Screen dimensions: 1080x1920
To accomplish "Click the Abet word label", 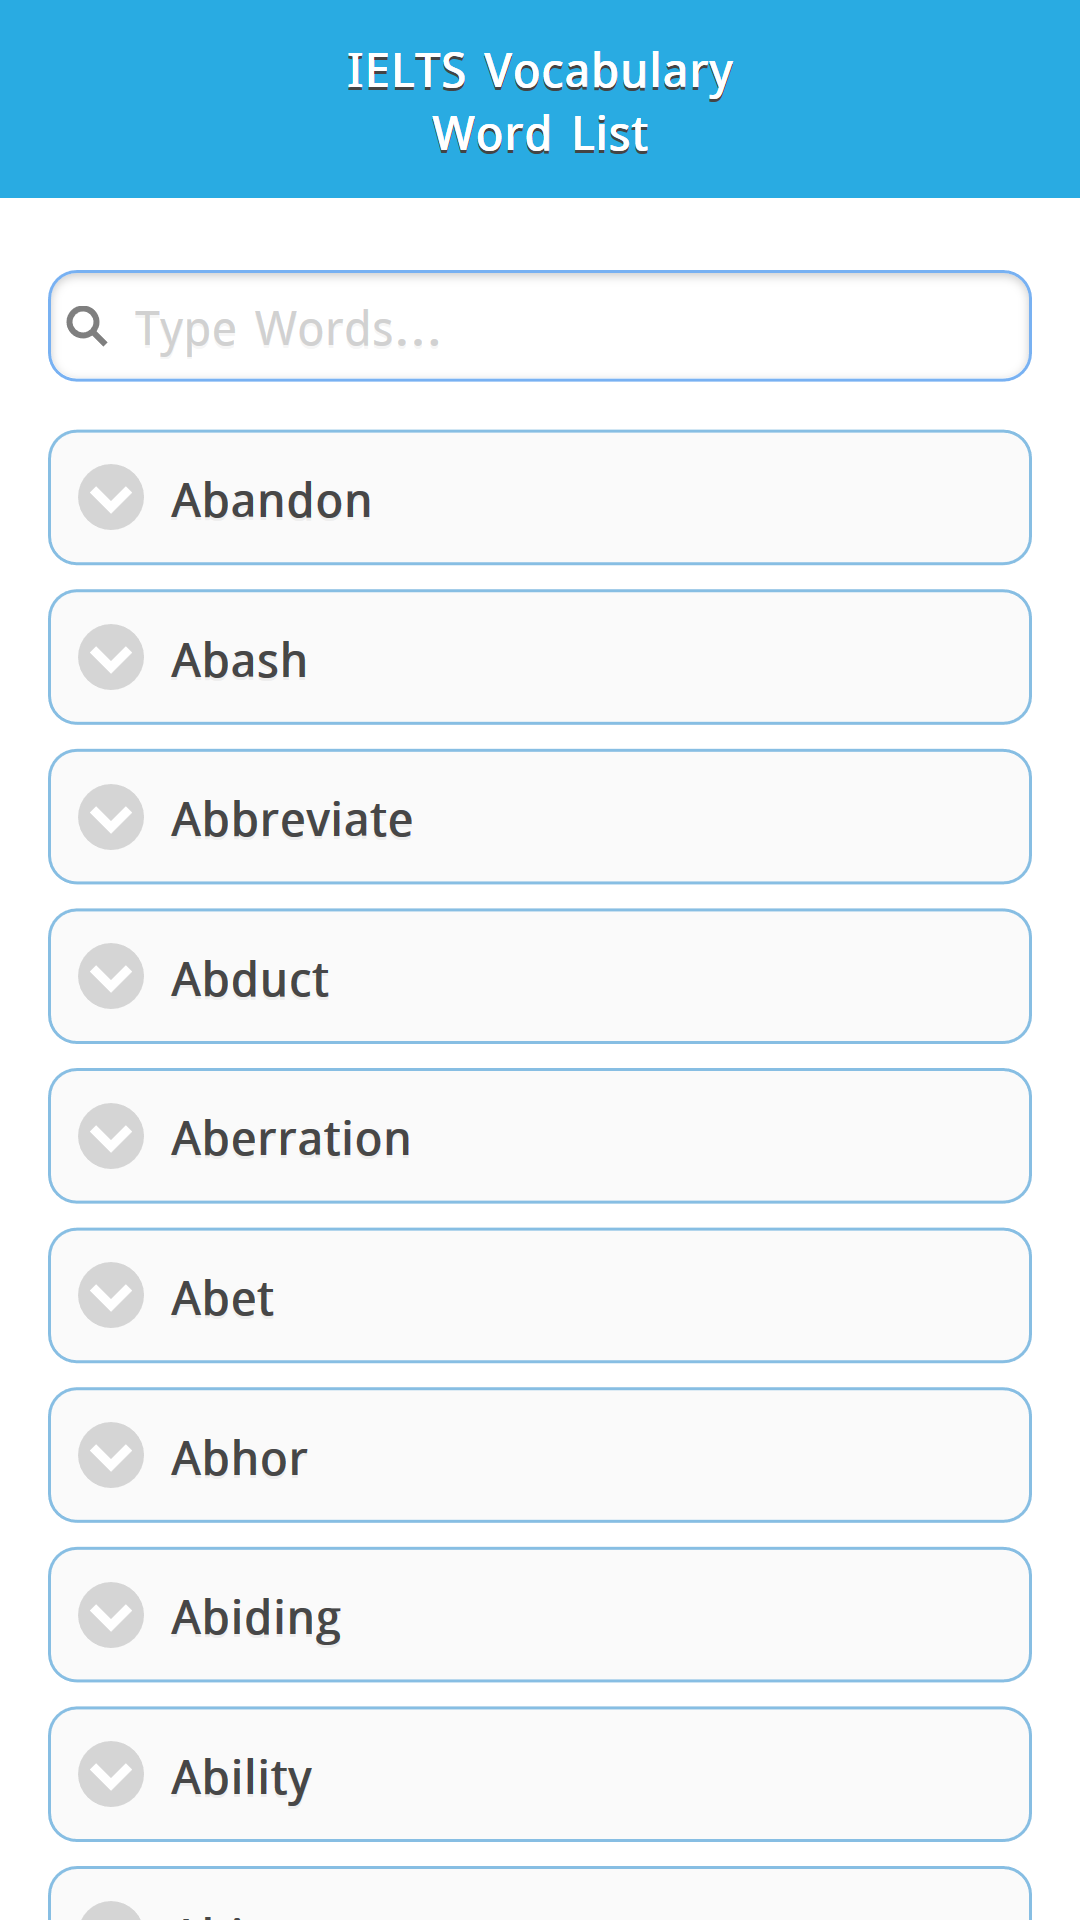I will [222, 1298].
